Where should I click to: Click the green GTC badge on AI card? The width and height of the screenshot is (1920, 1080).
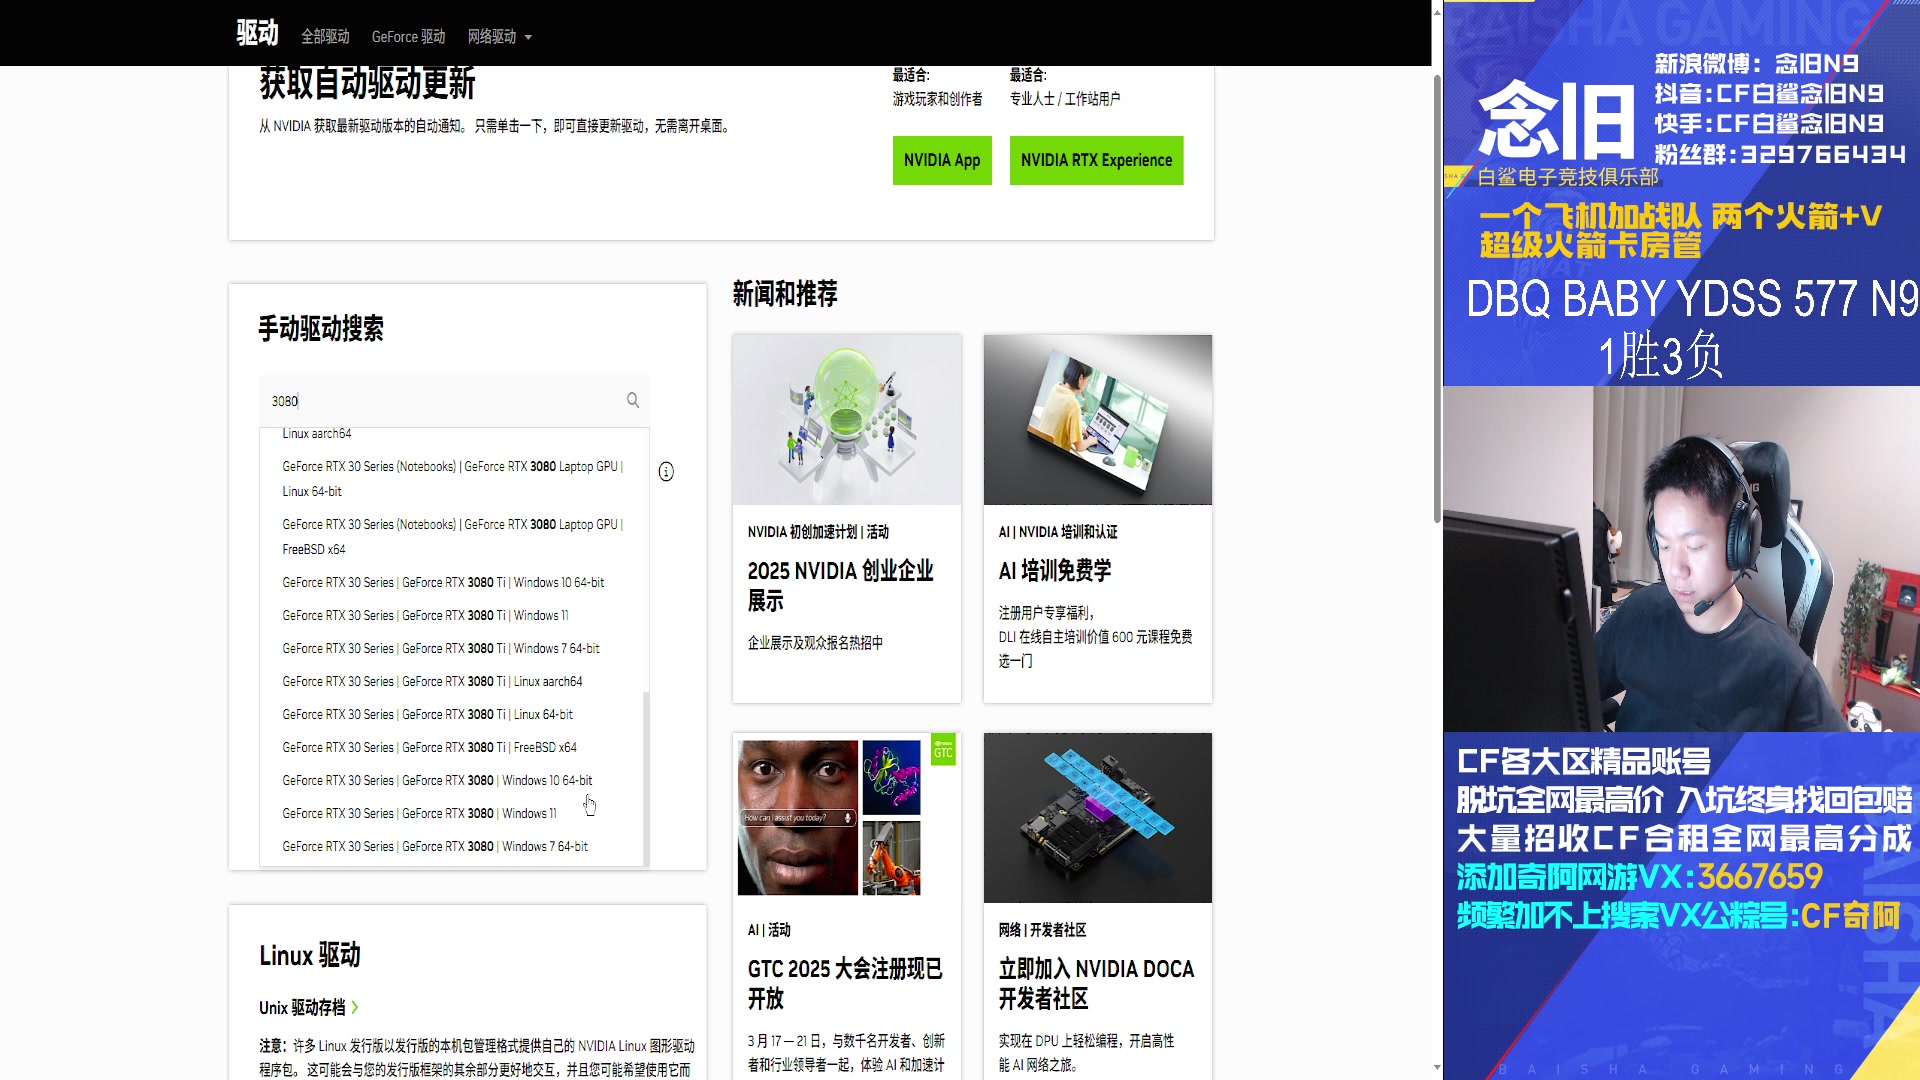click(943, 750)
